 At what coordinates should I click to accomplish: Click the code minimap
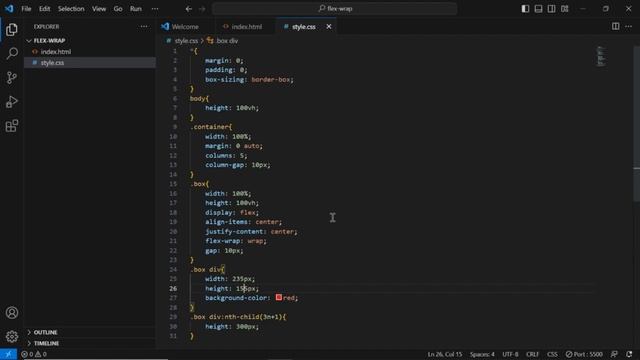click(x=601, y=56)
